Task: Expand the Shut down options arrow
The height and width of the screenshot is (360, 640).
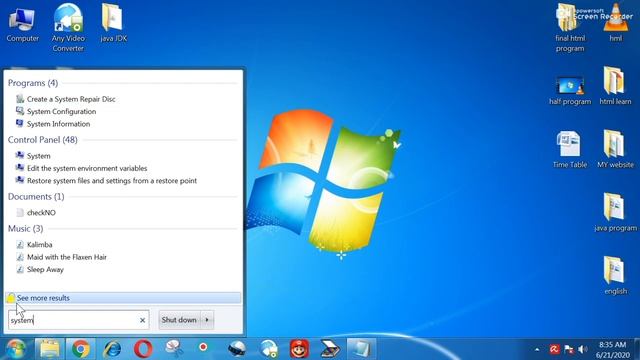Action: [x=207, y=320]
